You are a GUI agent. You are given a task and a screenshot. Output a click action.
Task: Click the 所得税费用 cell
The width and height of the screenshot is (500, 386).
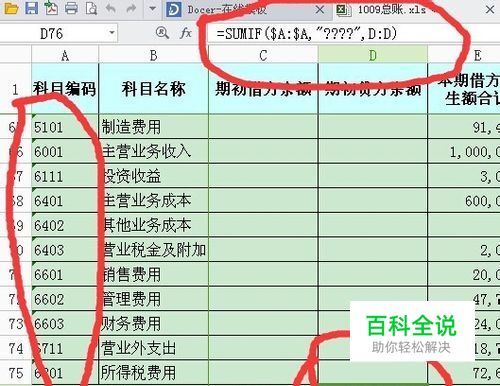coord(153,373)
